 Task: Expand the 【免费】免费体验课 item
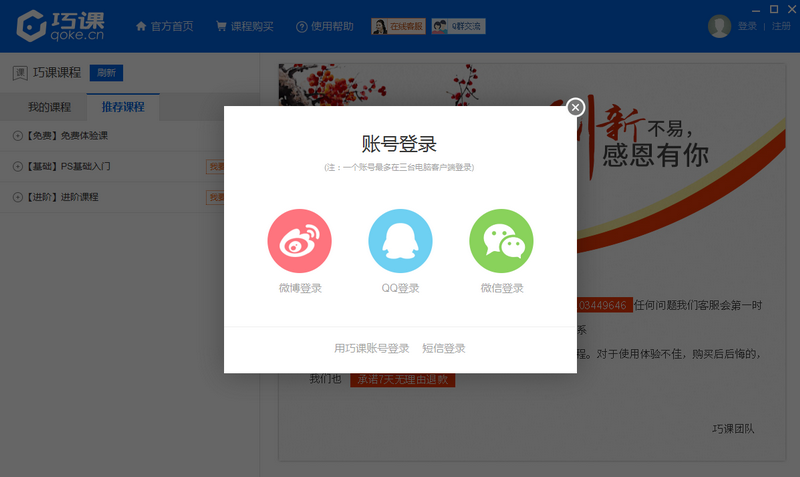point(18,136)
